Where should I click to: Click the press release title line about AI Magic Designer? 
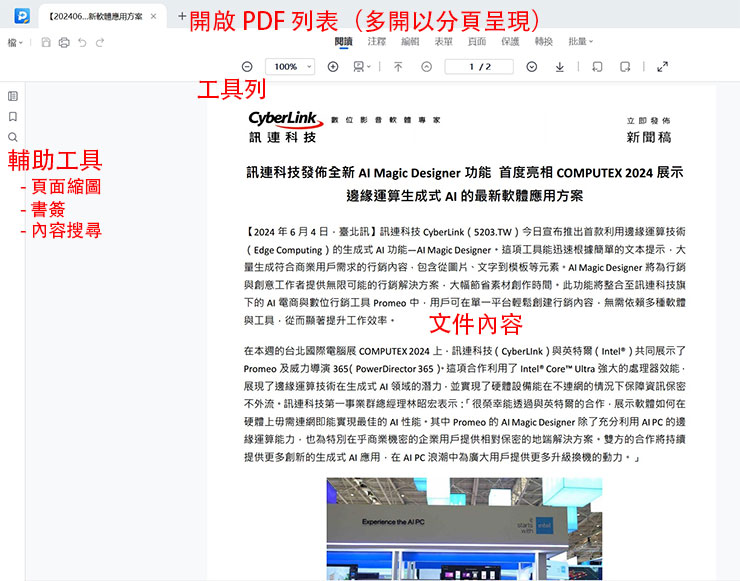464,173
